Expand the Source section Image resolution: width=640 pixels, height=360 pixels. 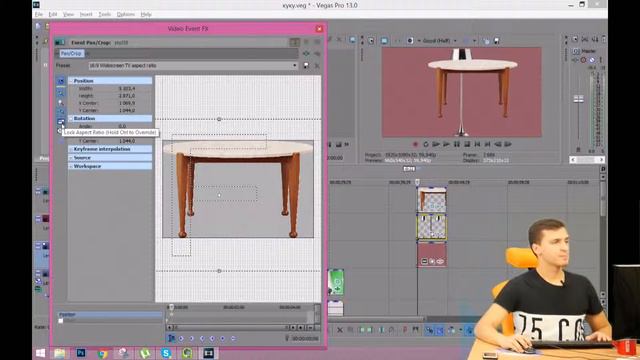[71, 158]
